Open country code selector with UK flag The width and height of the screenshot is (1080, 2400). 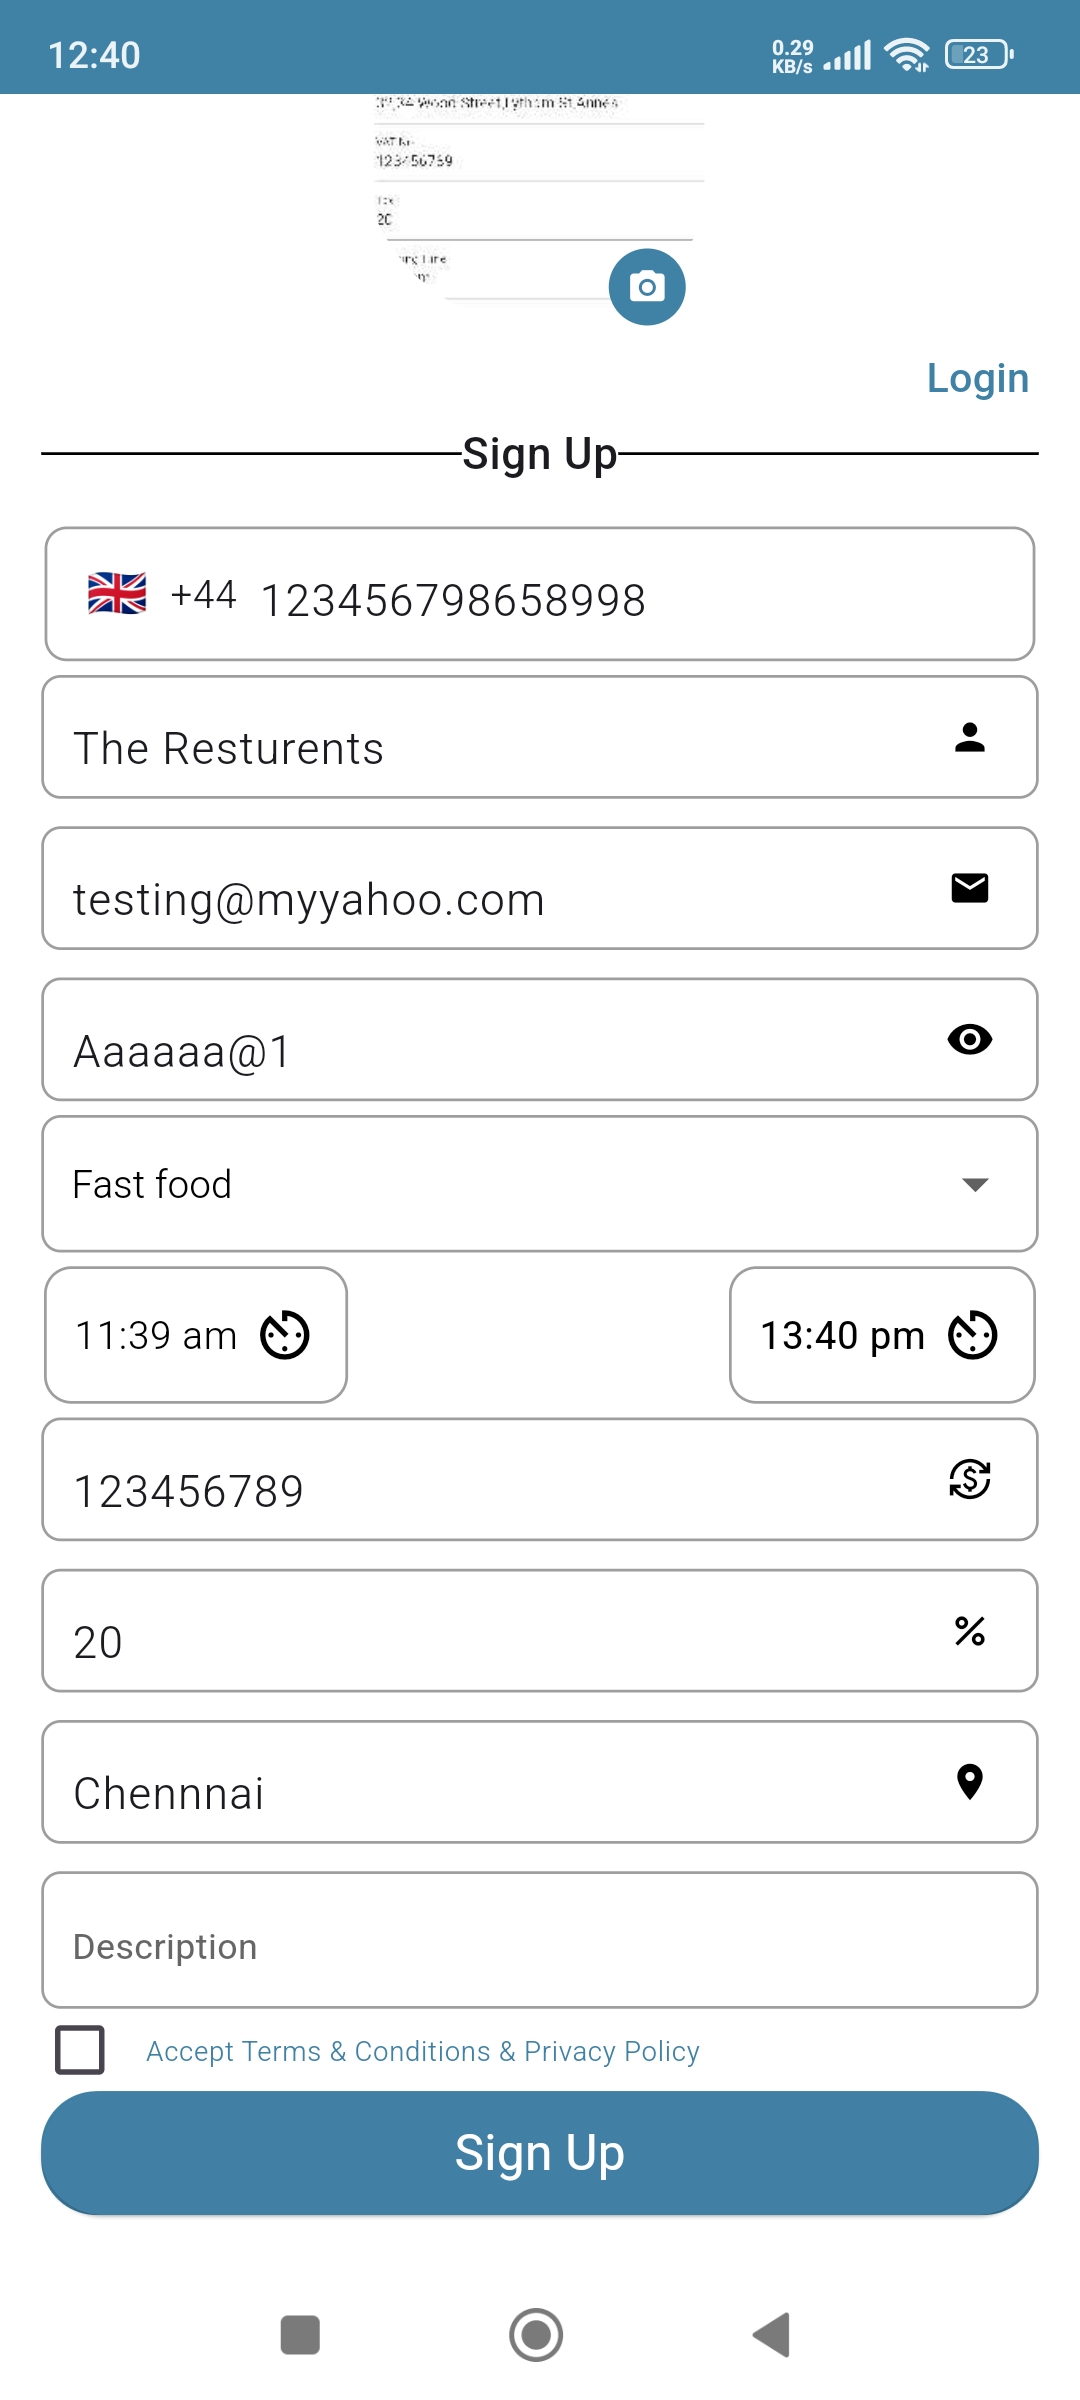click(x=160, y=594)
